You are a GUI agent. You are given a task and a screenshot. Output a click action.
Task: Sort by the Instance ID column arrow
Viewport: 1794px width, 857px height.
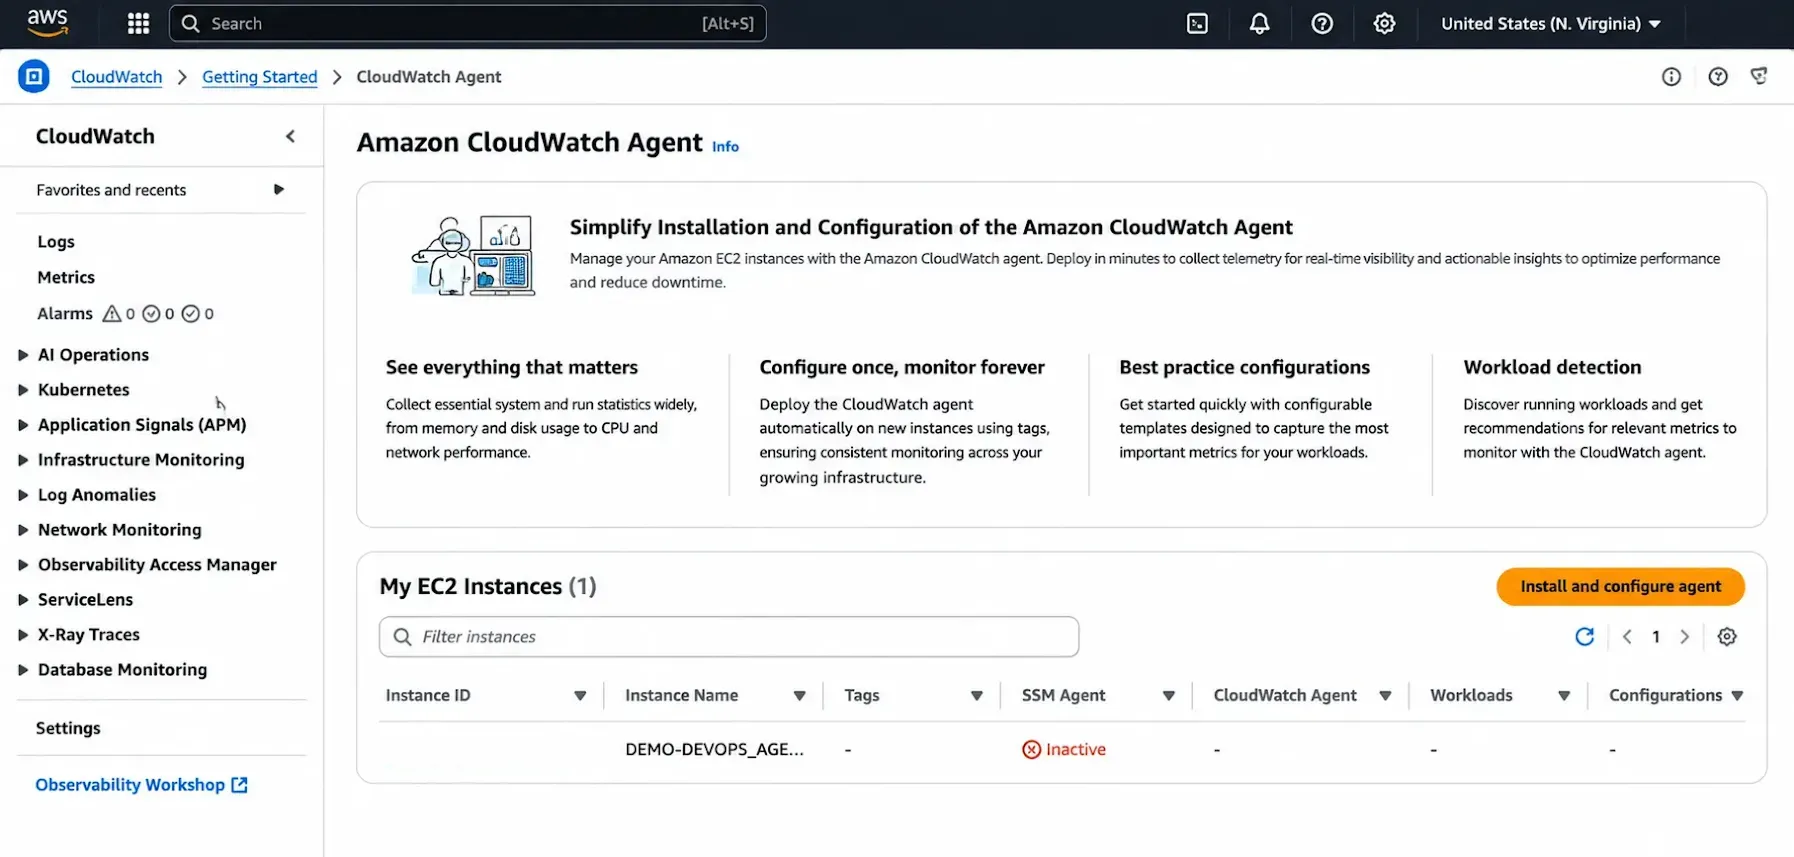pos(580,696)
